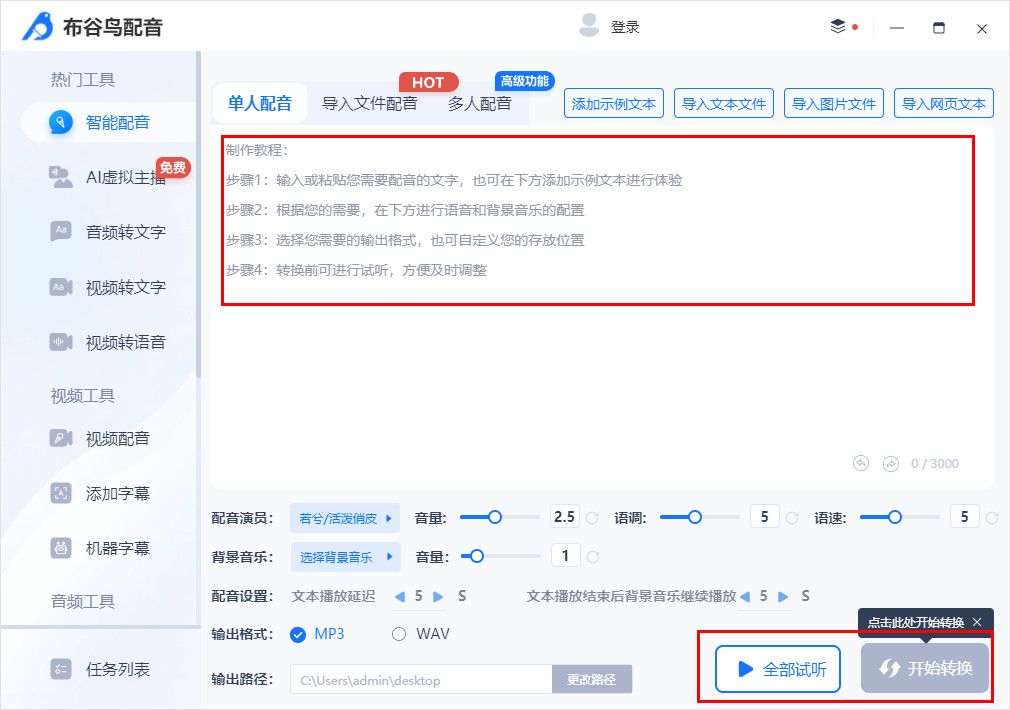1010x710 pixels.
Task: Minimize the 布谷鸟配音 window
Action: pos(897,28)
